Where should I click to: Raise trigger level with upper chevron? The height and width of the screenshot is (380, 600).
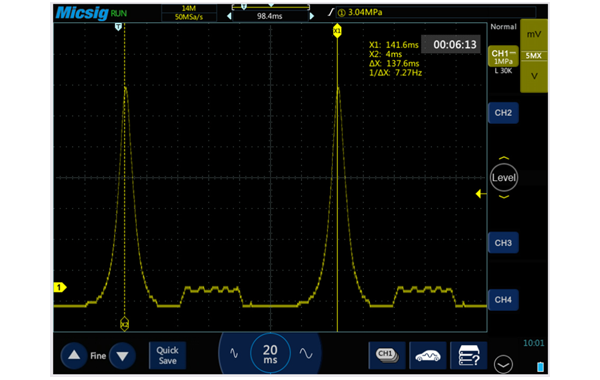[x=504, y=158]
